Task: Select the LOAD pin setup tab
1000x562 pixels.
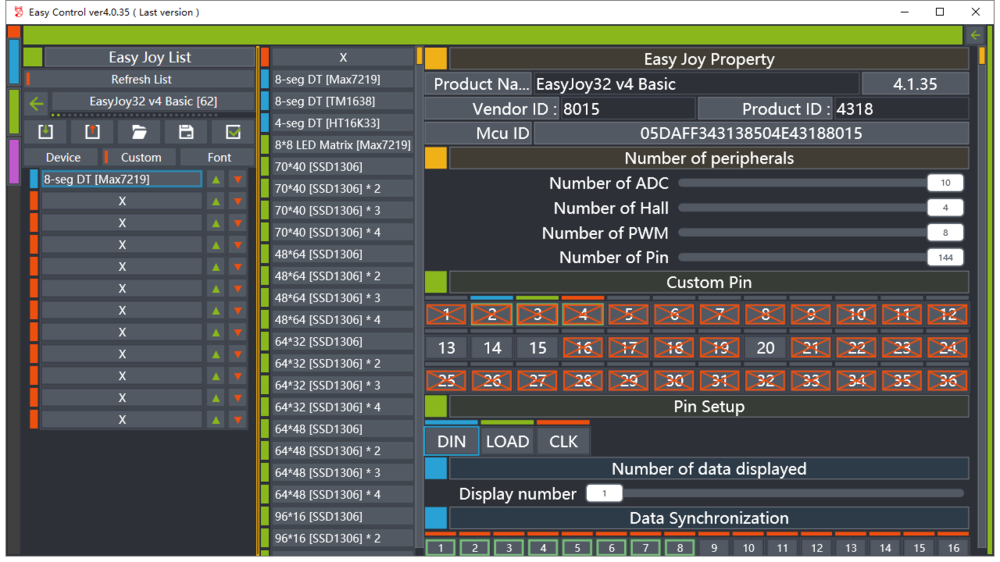Action: pyautogui.click(x=508, y=441)
